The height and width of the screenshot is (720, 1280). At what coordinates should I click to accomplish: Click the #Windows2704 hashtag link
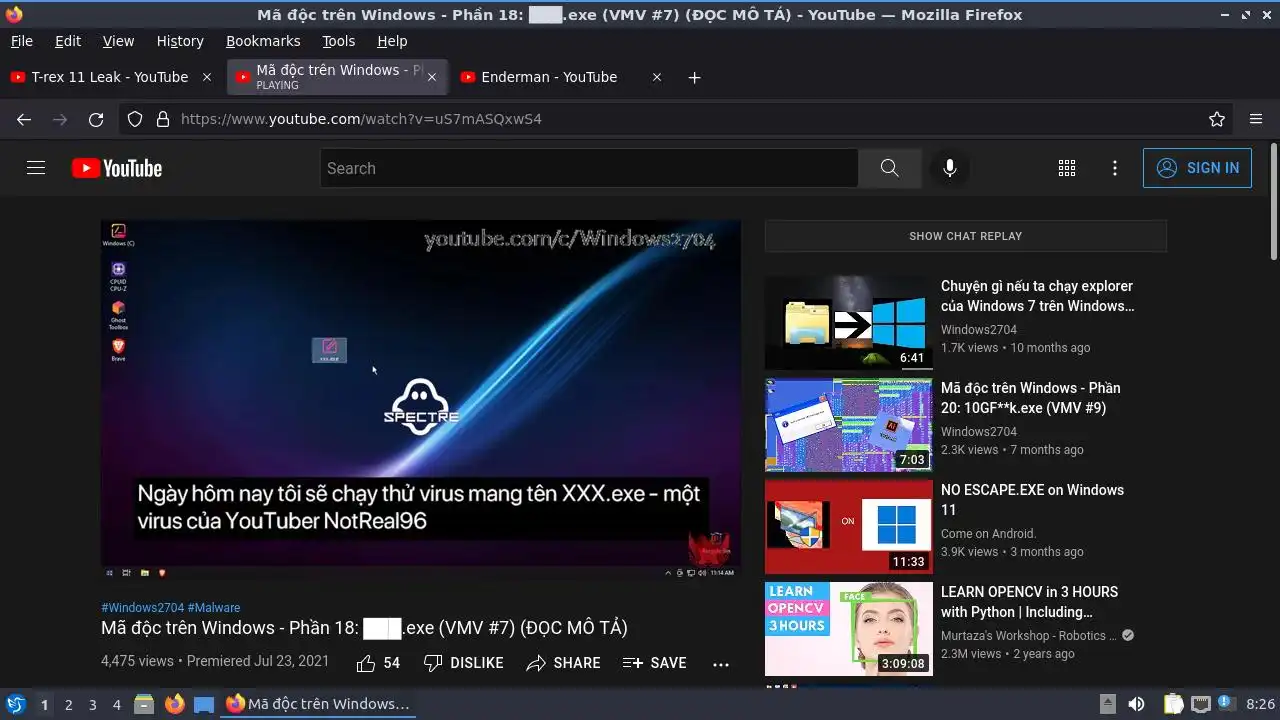coord(142,608)
